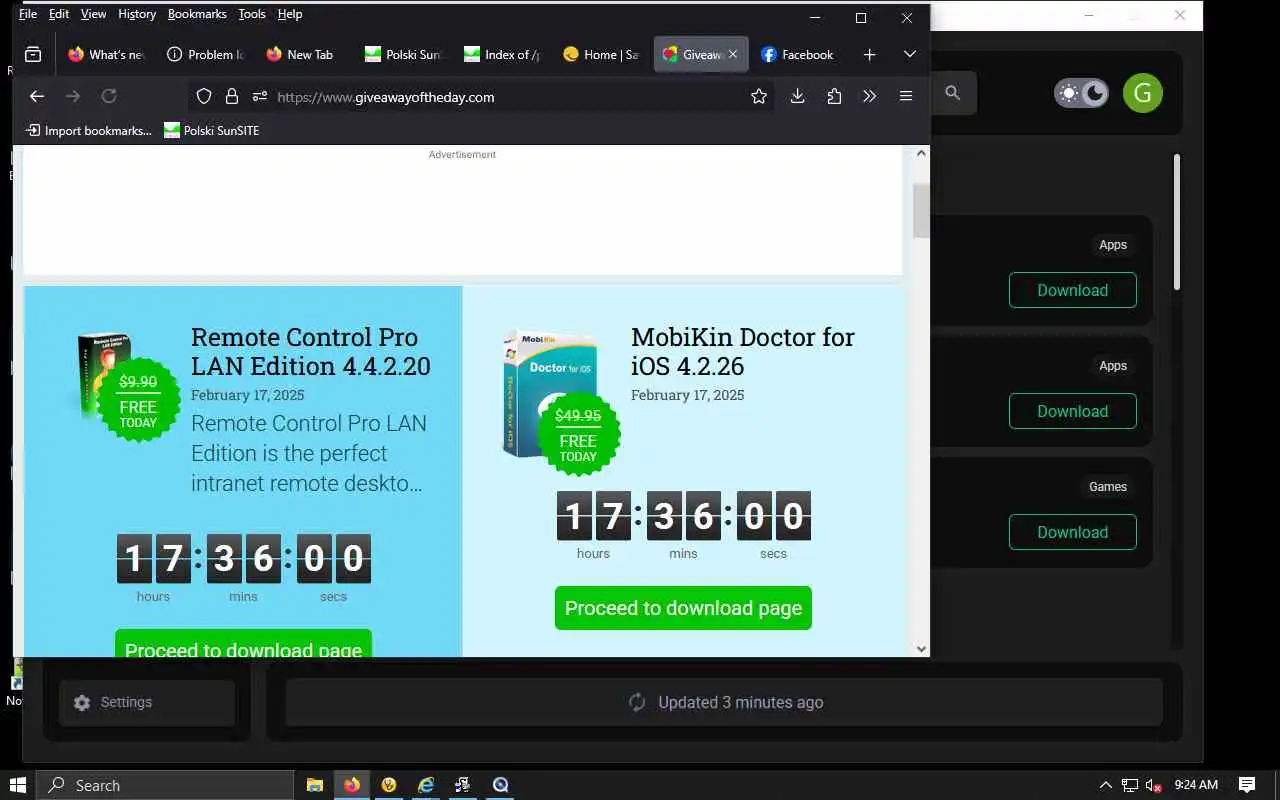Open Remote Control Pro LAN Edition title

pos(311,351)
